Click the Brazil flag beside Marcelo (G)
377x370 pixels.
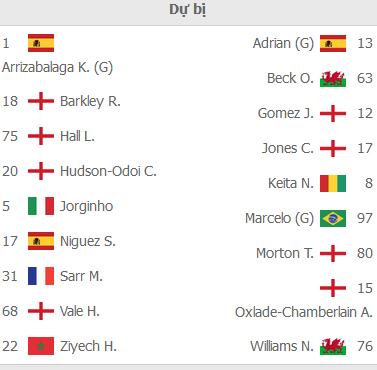point(333,218)
